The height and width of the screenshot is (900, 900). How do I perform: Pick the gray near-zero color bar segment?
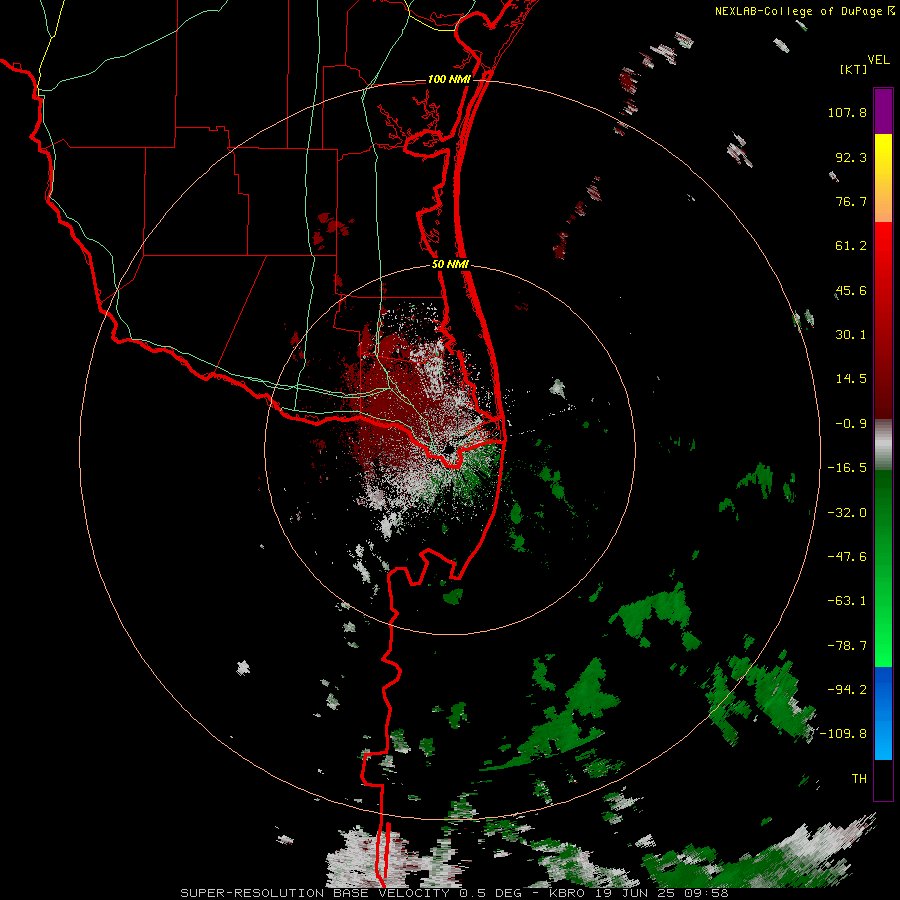tap(883, 443)
